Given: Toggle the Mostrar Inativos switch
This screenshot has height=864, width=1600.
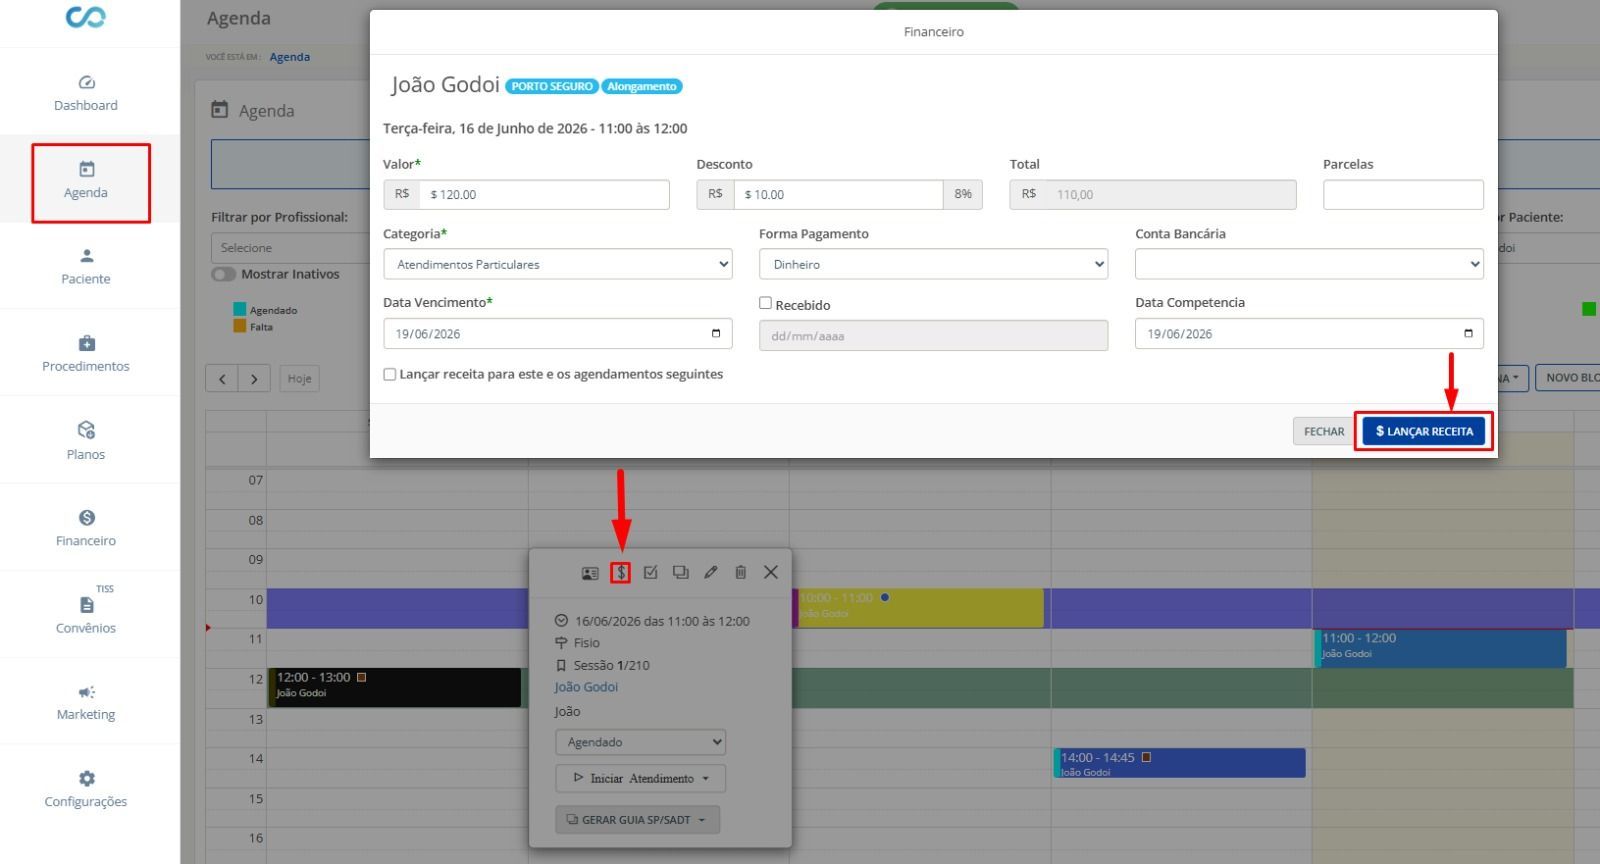Looking at the screenshot, I should pyautogui.click(x=223, y=274).
